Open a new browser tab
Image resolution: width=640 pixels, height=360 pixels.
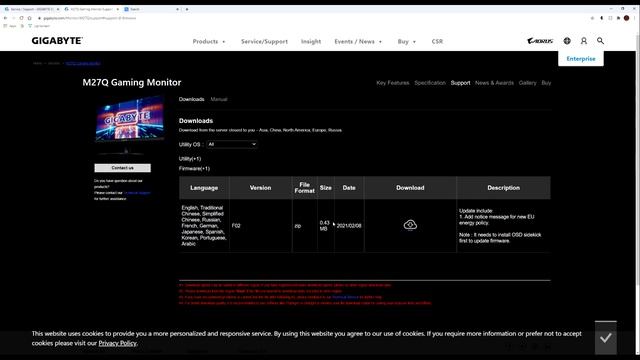click(x=187, y=9)
